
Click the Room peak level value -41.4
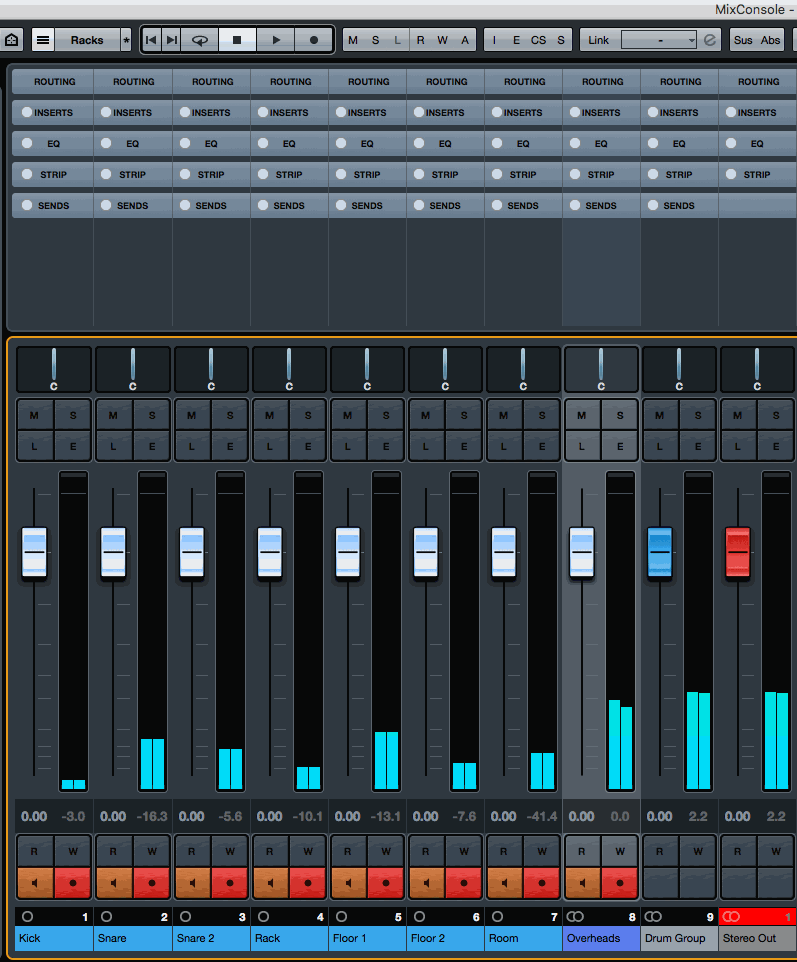coord(542,817)
